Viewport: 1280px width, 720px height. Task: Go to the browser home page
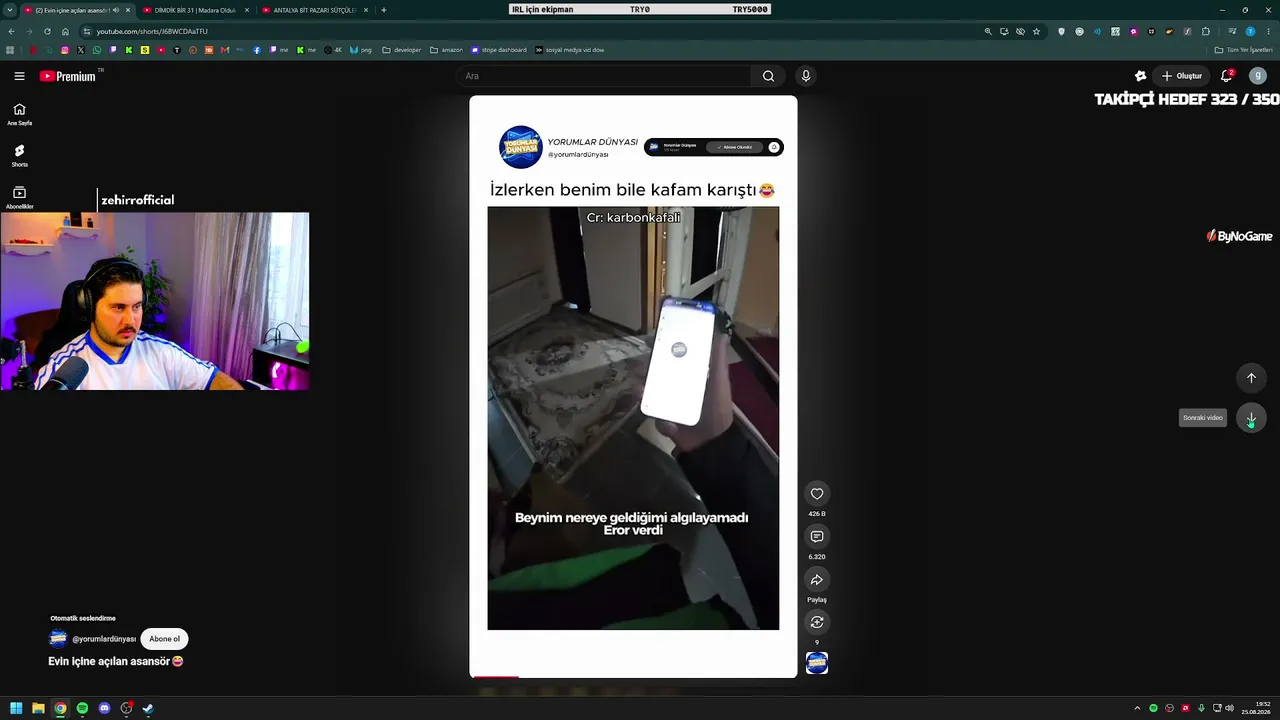pos(65,31)
